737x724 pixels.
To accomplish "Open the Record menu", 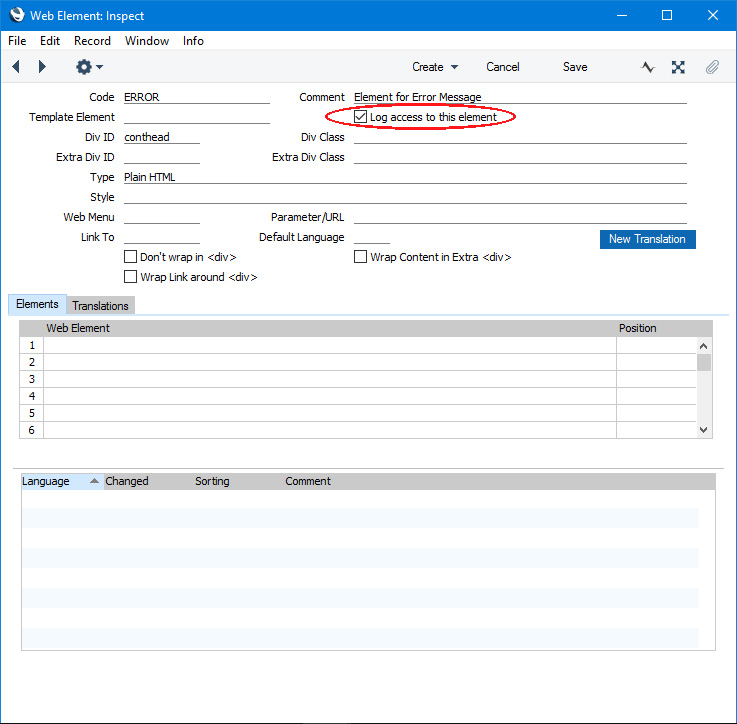I will point(92,41).
